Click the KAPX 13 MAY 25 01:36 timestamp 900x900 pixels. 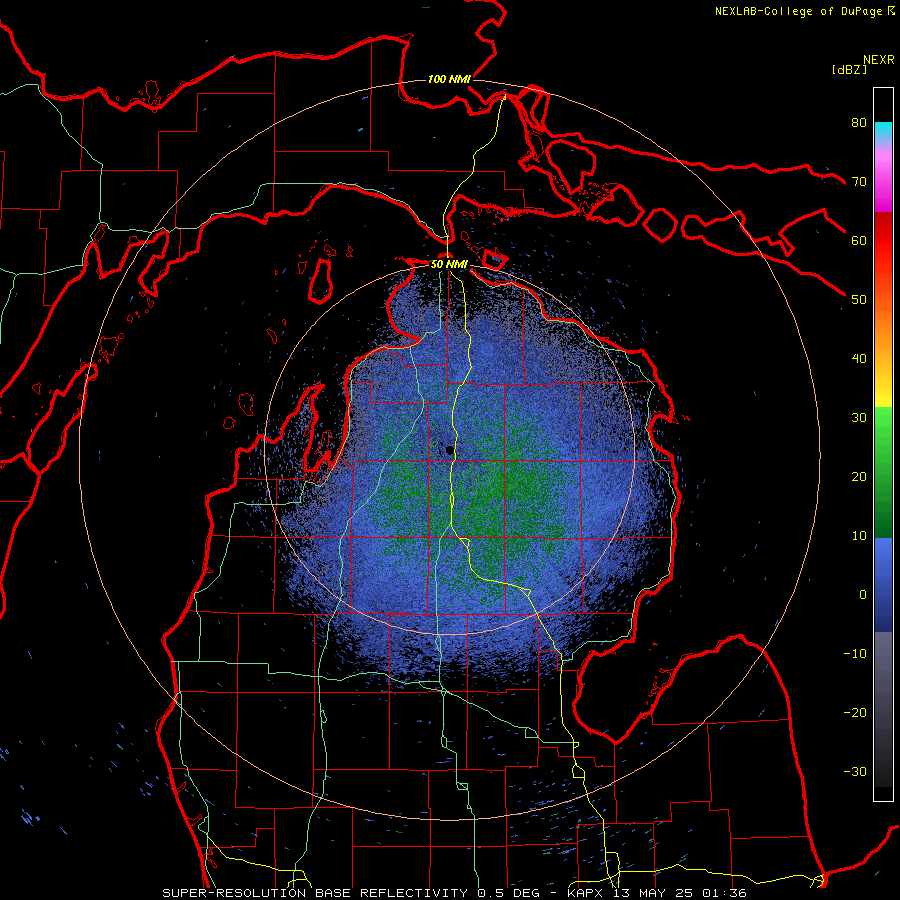[x=657, y=893]
